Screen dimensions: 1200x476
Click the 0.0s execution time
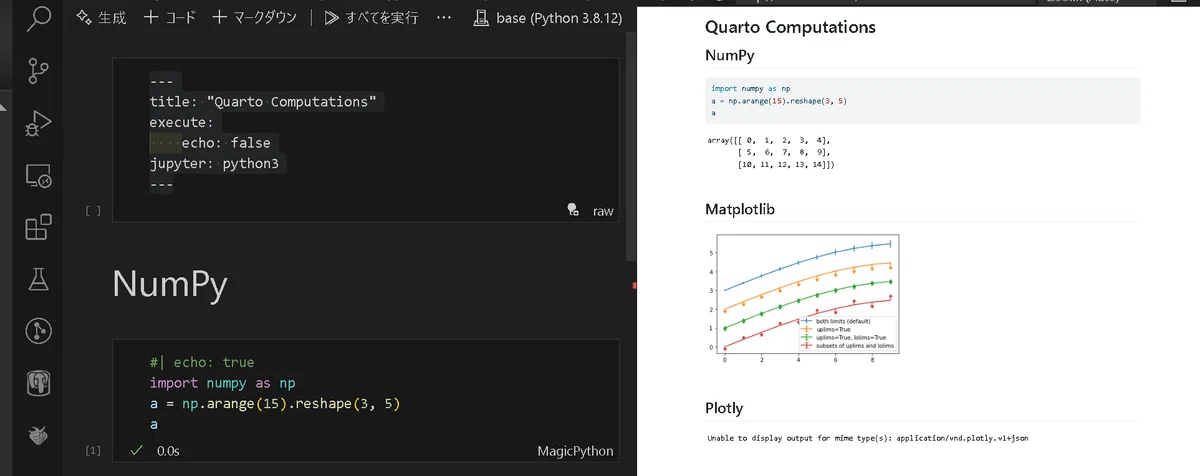tap(168, 451)
